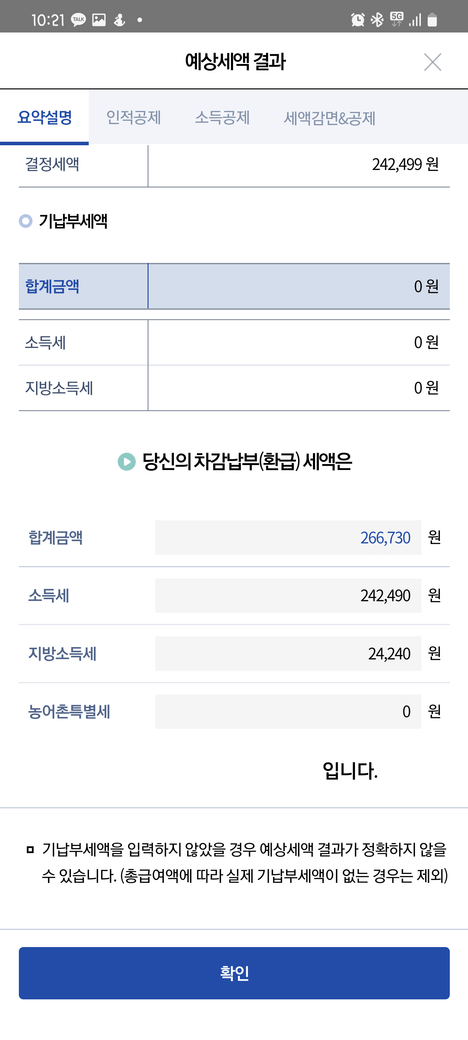Viewport: 468px width, 1040px height.
Task: Open the 세액감면&공제 tab
Action: coord(329,118)
